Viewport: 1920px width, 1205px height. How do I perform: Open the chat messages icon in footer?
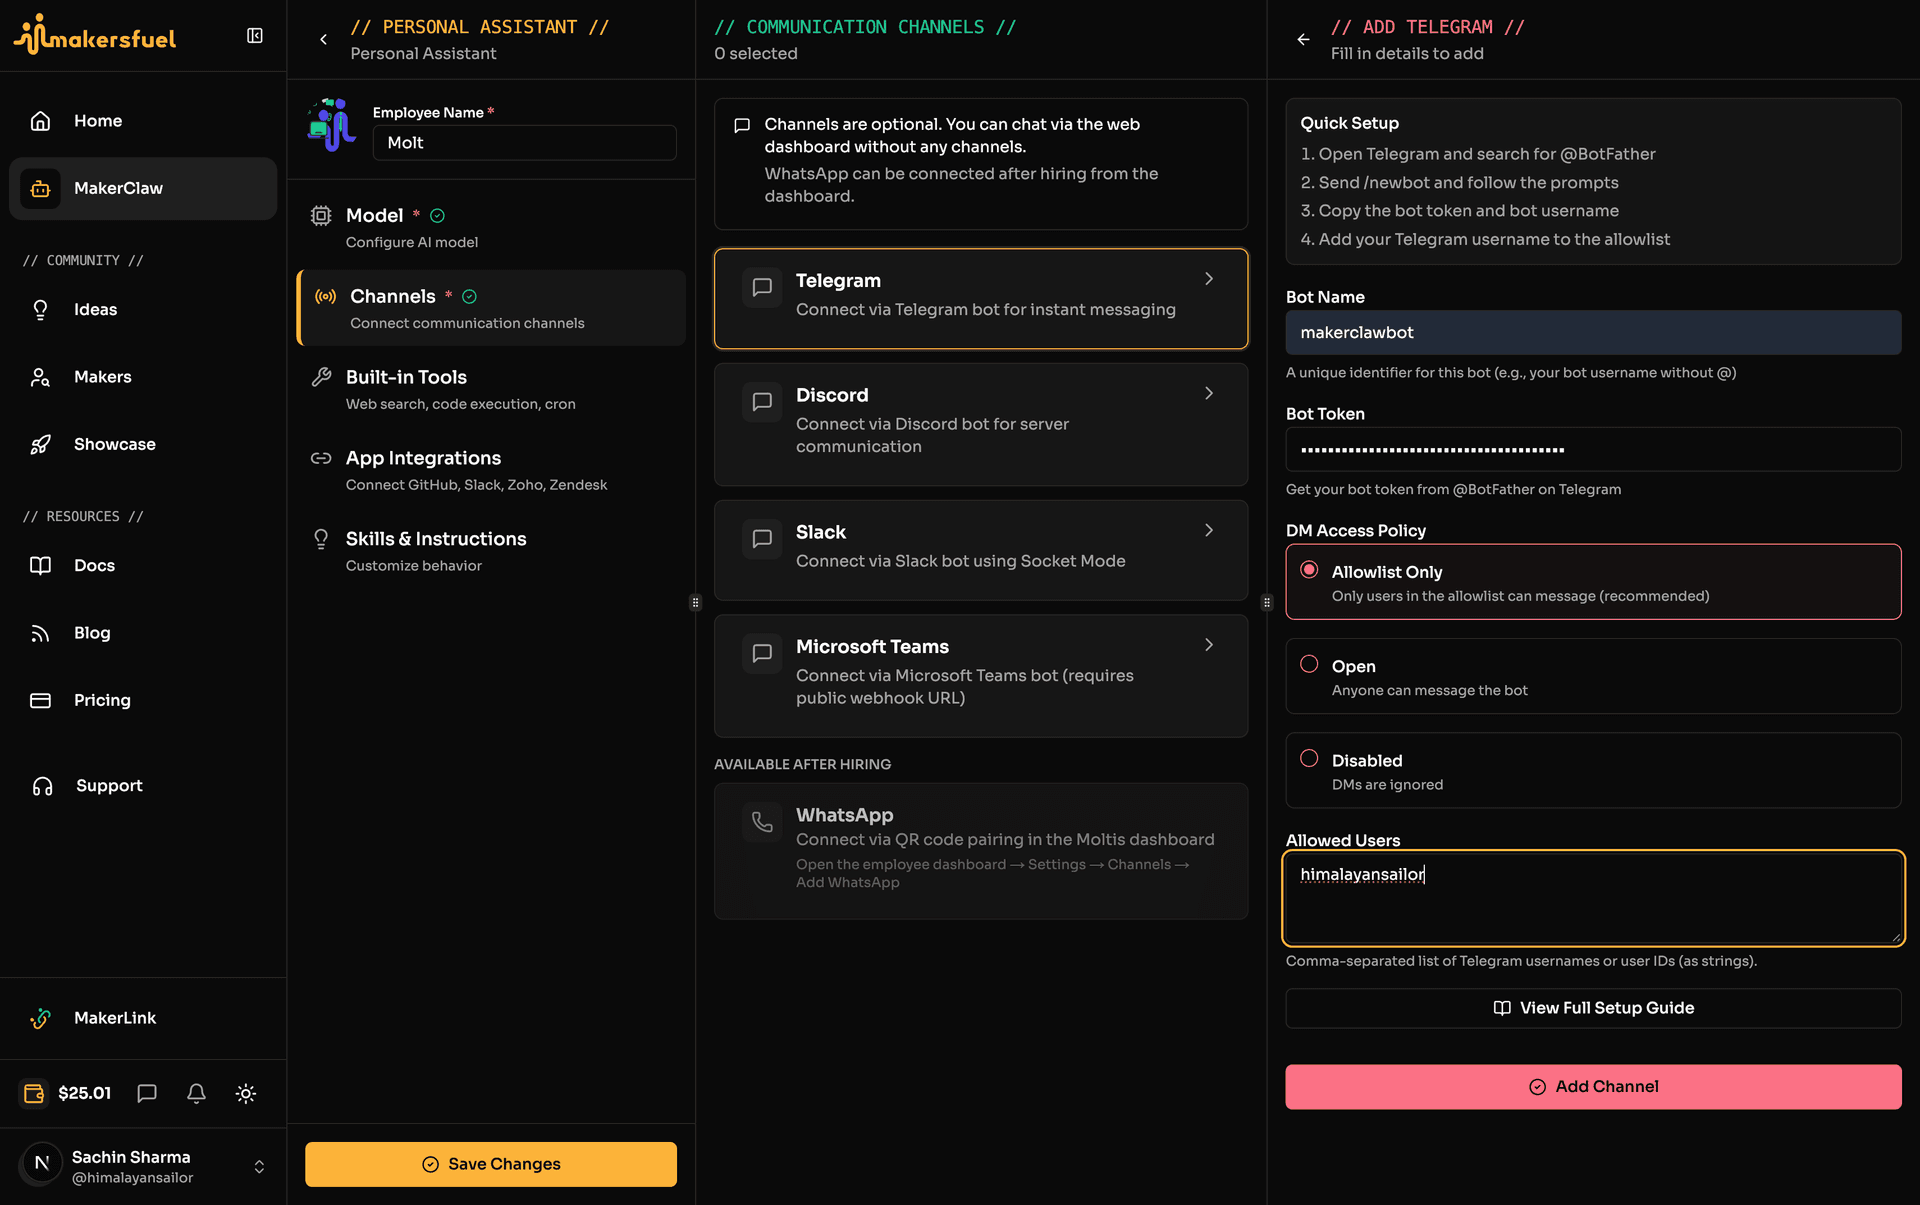(x=147, y=1093)
